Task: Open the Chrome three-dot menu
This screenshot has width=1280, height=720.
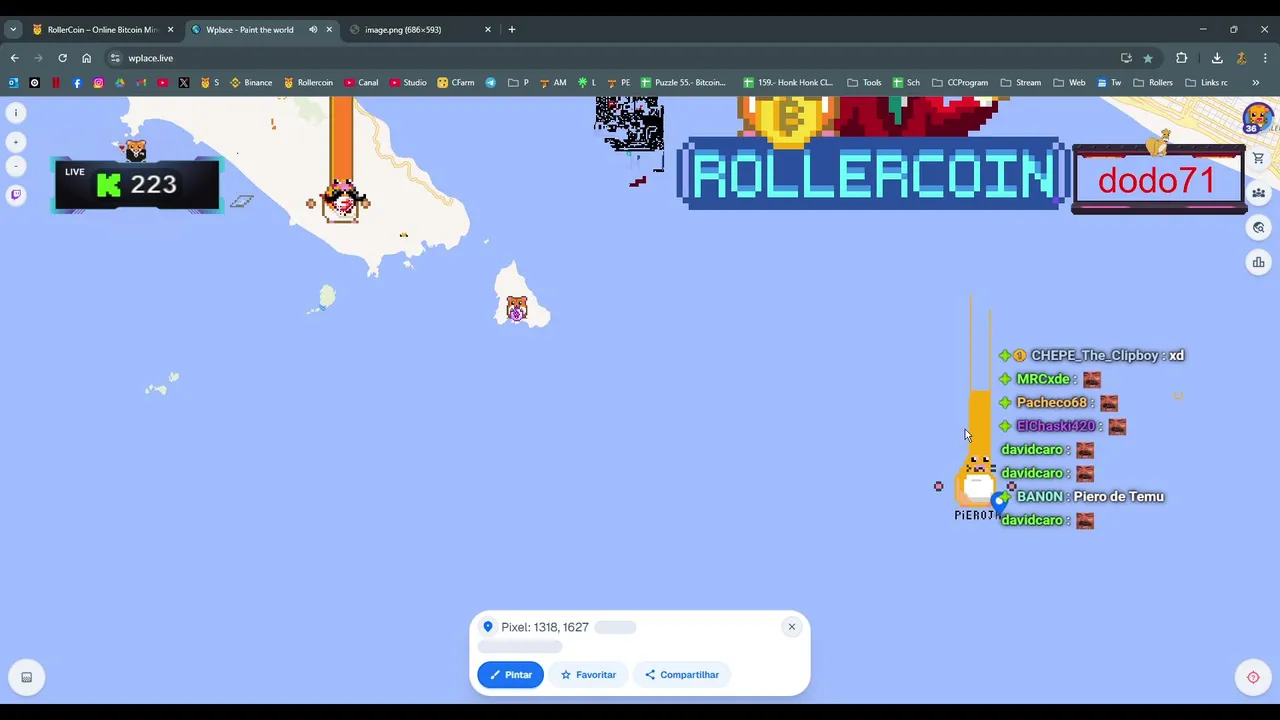Action: (x=1265, y=58)
